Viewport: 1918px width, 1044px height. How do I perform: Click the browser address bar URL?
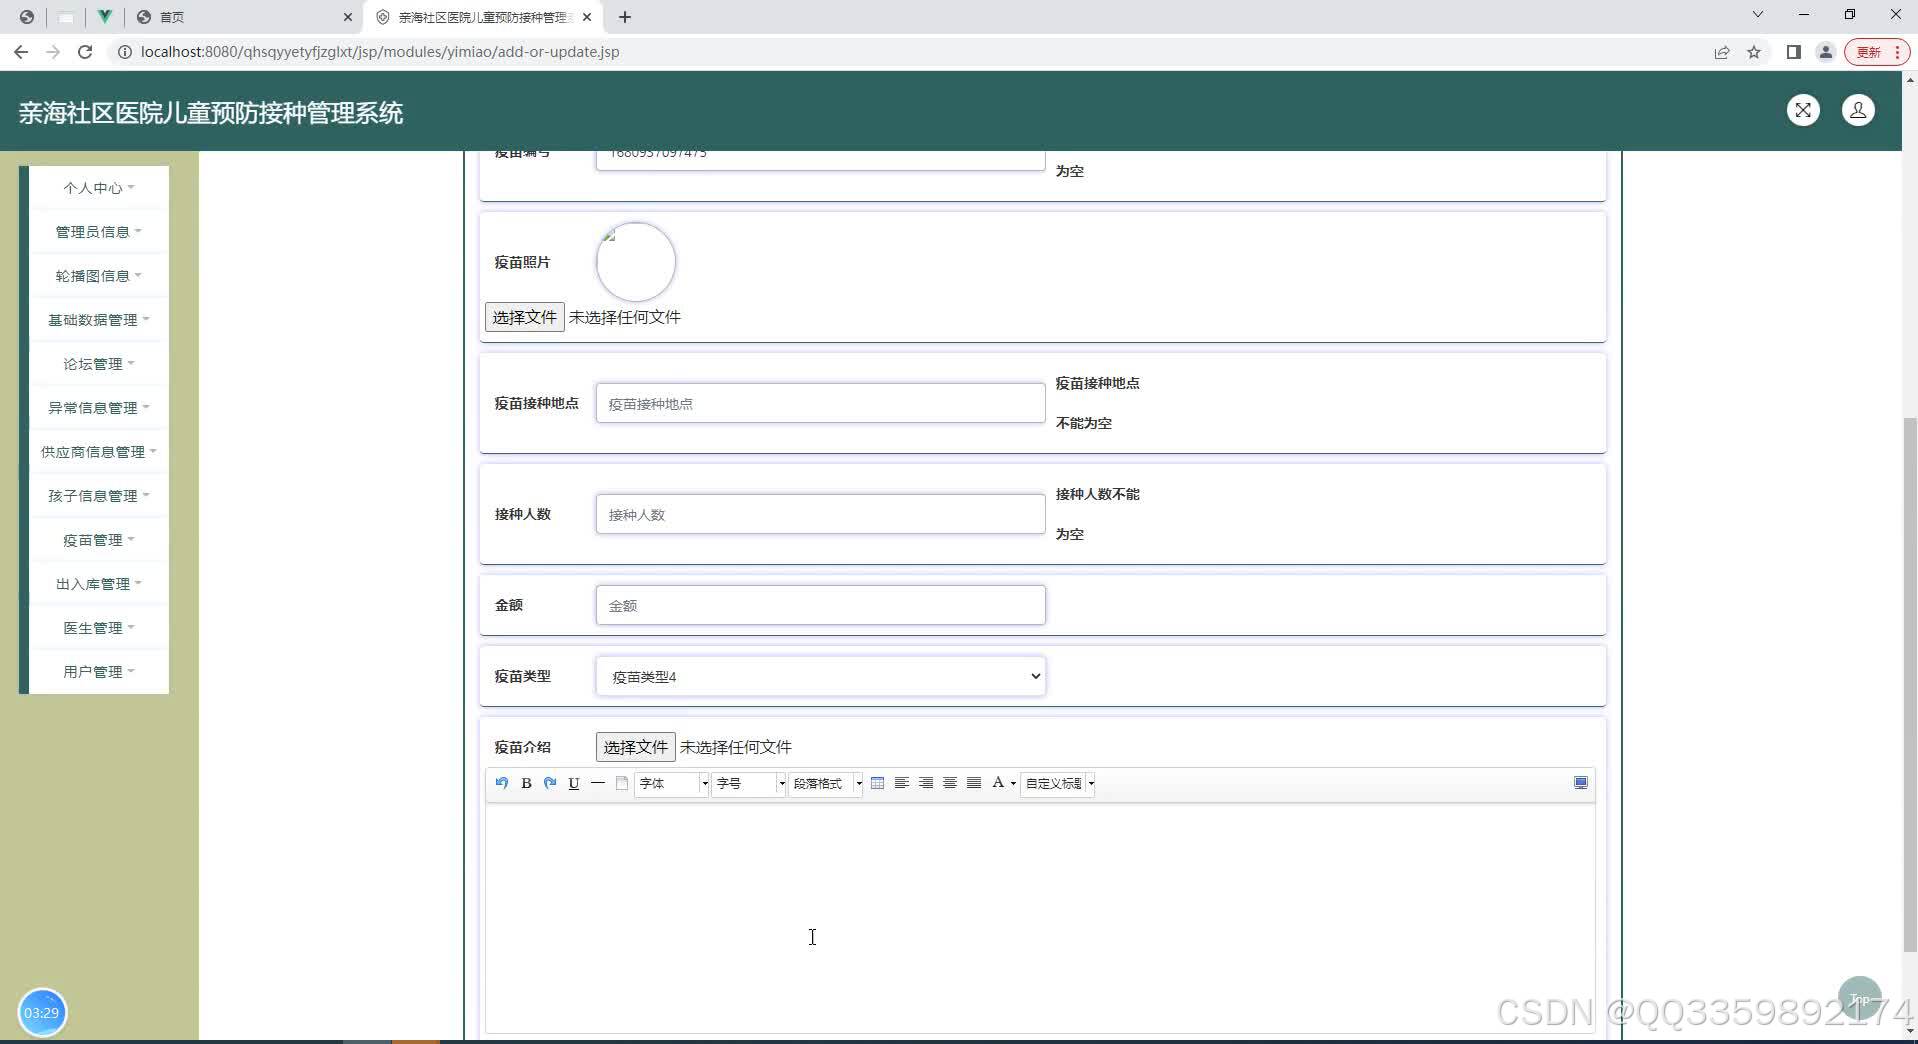380,52
